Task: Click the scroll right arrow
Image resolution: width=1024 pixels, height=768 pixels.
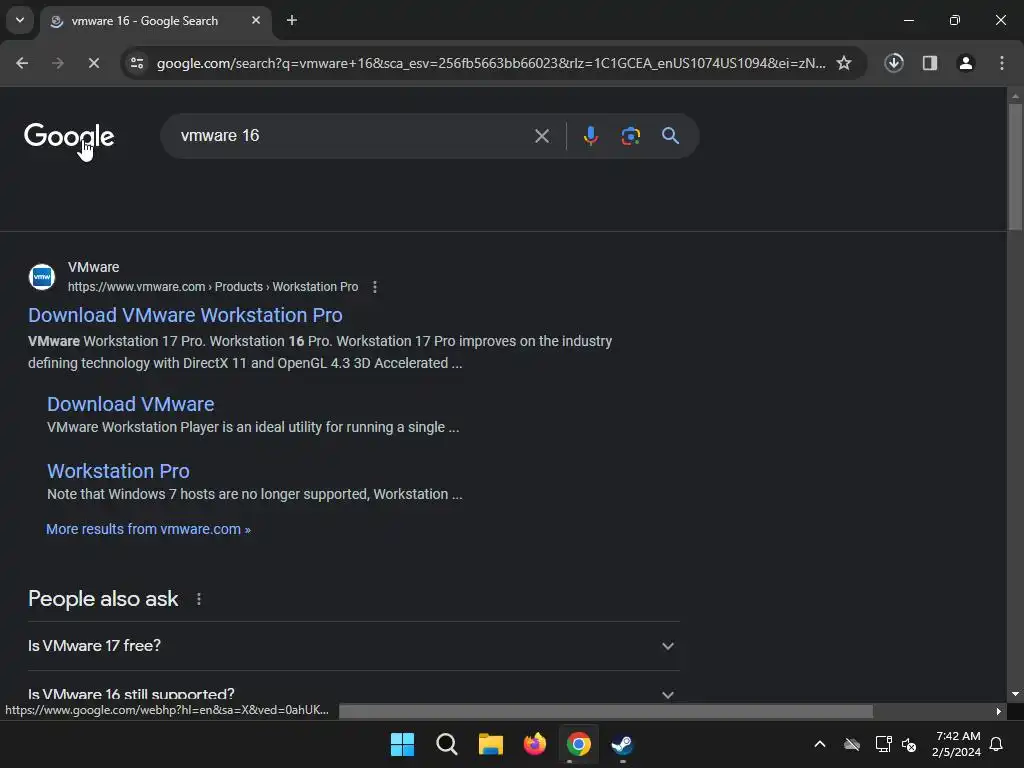Action: point(998,711)
